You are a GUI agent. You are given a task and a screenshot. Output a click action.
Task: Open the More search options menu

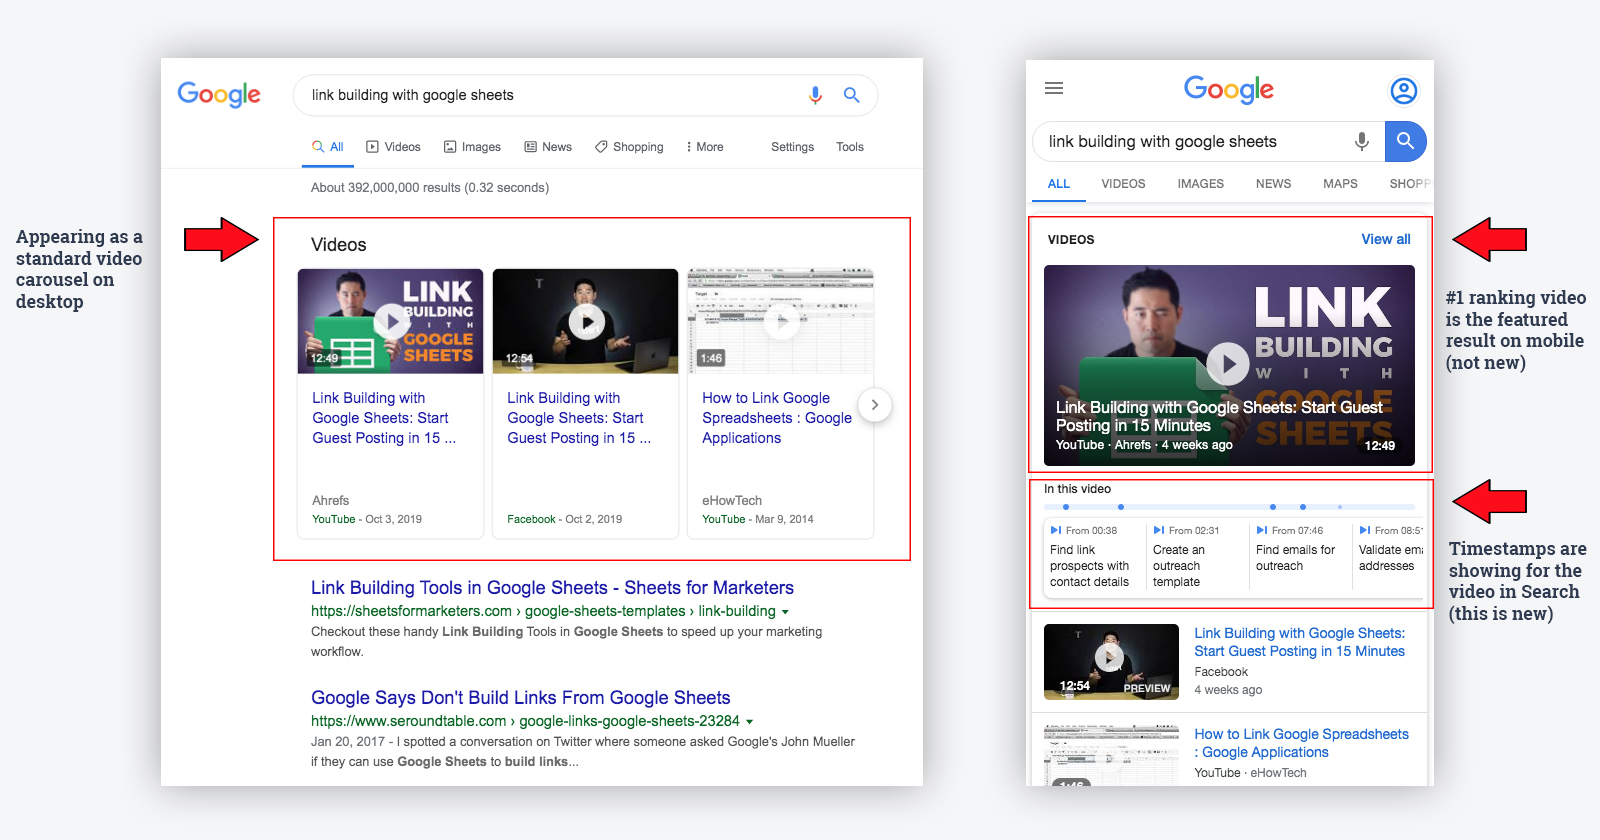(704, 147)
